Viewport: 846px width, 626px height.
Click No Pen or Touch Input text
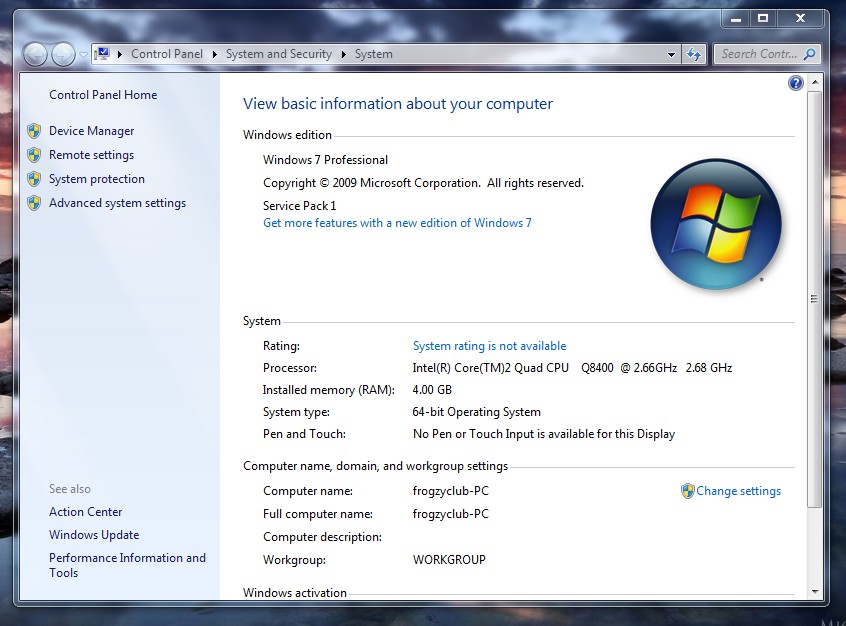point(544,434)
